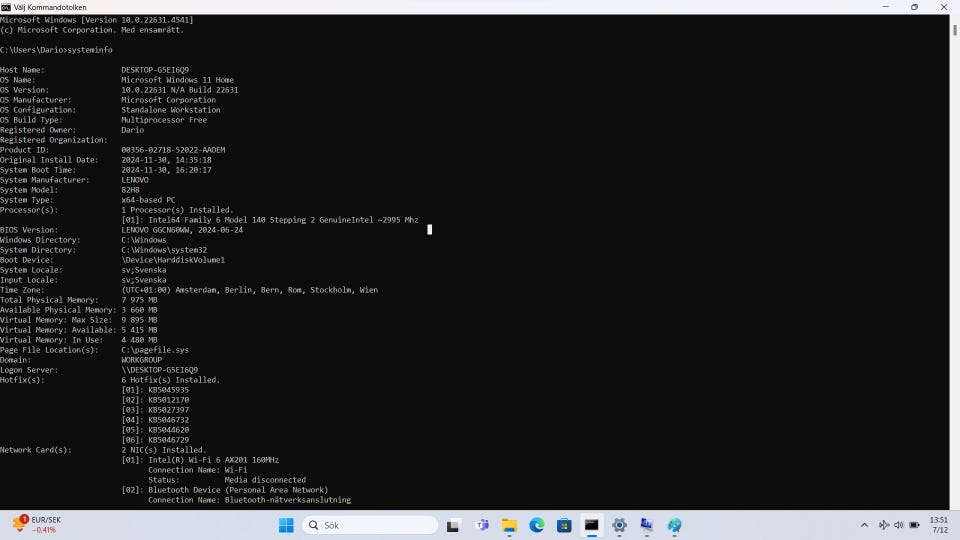960x540 pixels.
Task: Open Settings gear icon in taskbar
Action: (619, 525)
